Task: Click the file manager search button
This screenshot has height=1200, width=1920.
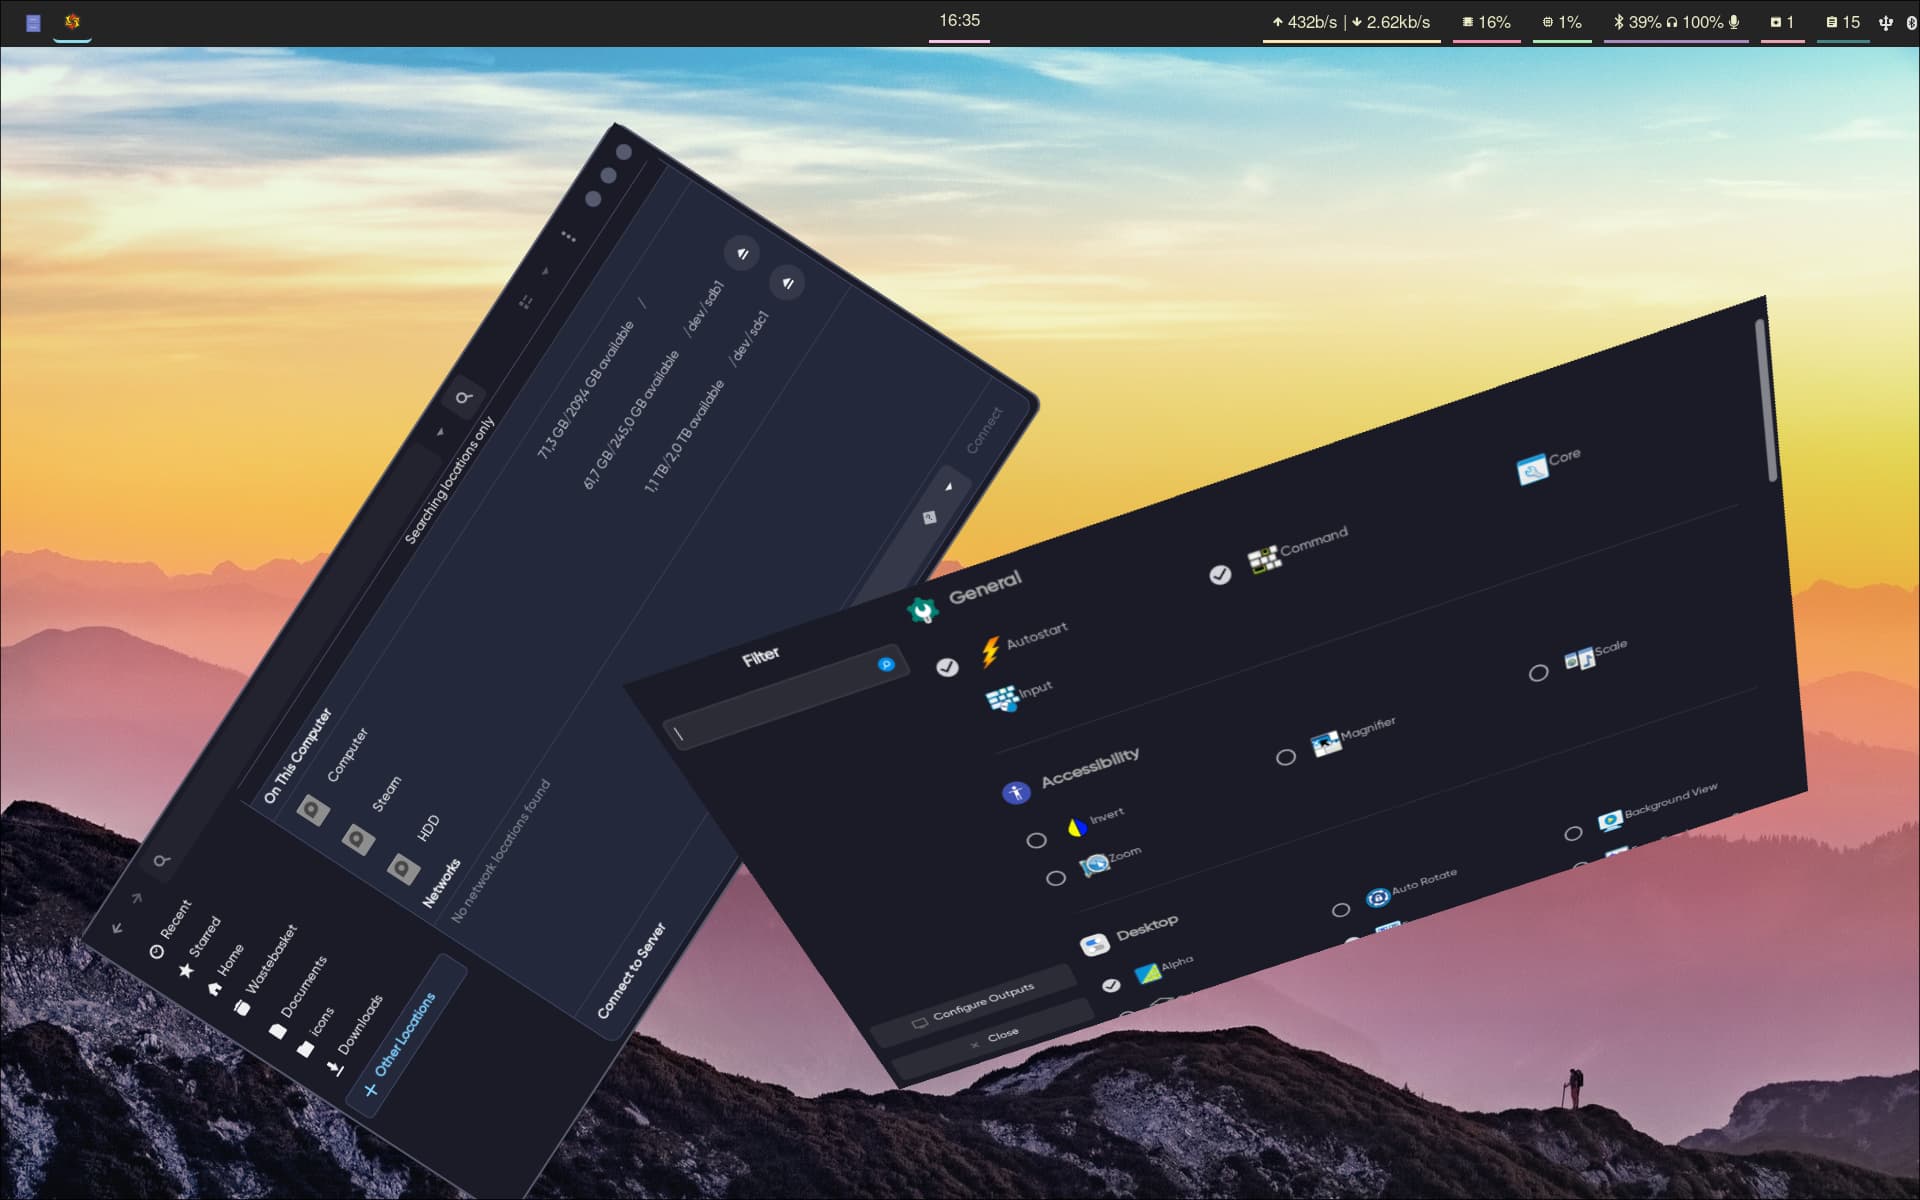Action: tap(463, 398)
